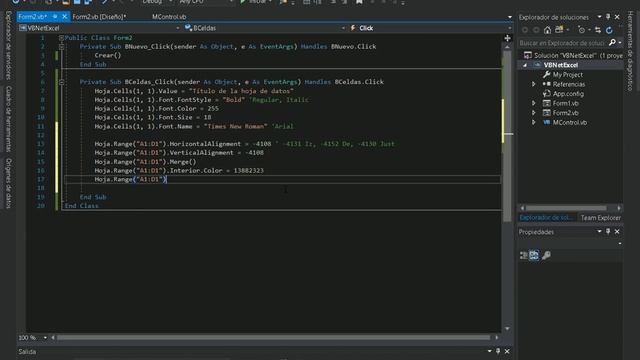This screenshot has width=640, height=360.
Task: Expand the MControl.vb node
Action: [x=533, y=122]
